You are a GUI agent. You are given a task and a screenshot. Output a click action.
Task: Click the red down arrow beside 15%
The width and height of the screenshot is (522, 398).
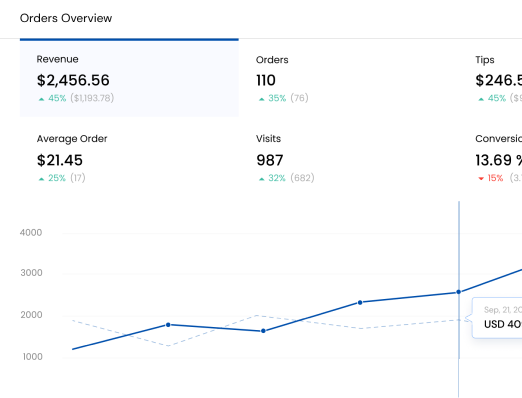coord(481,179)
